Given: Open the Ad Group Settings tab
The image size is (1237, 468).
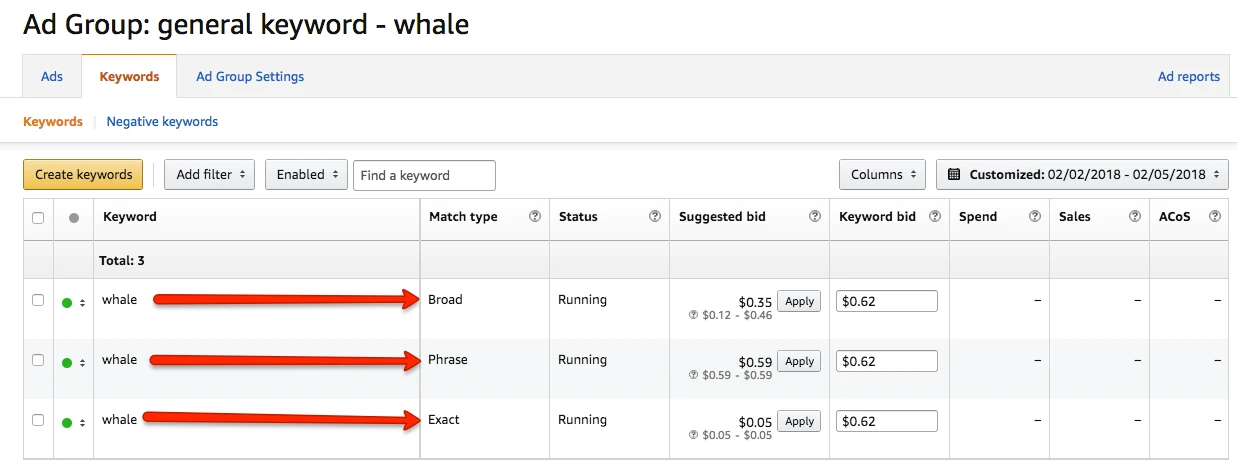Looking at the screenshot, I should tap(250, 76).
